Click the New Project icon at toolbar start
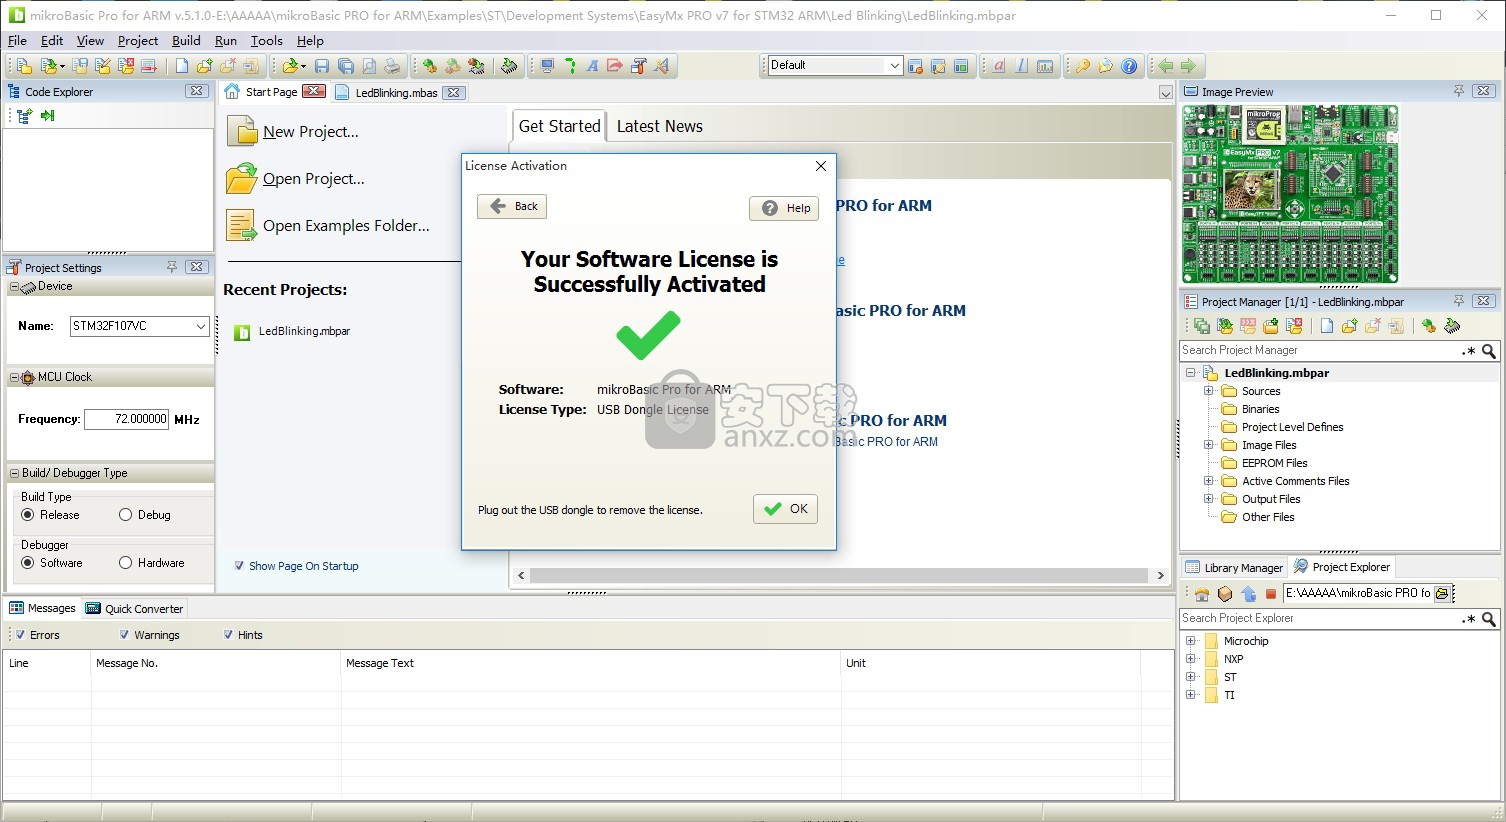The image size is (1506, 822). pyautogui.click(x=22, y=66)
